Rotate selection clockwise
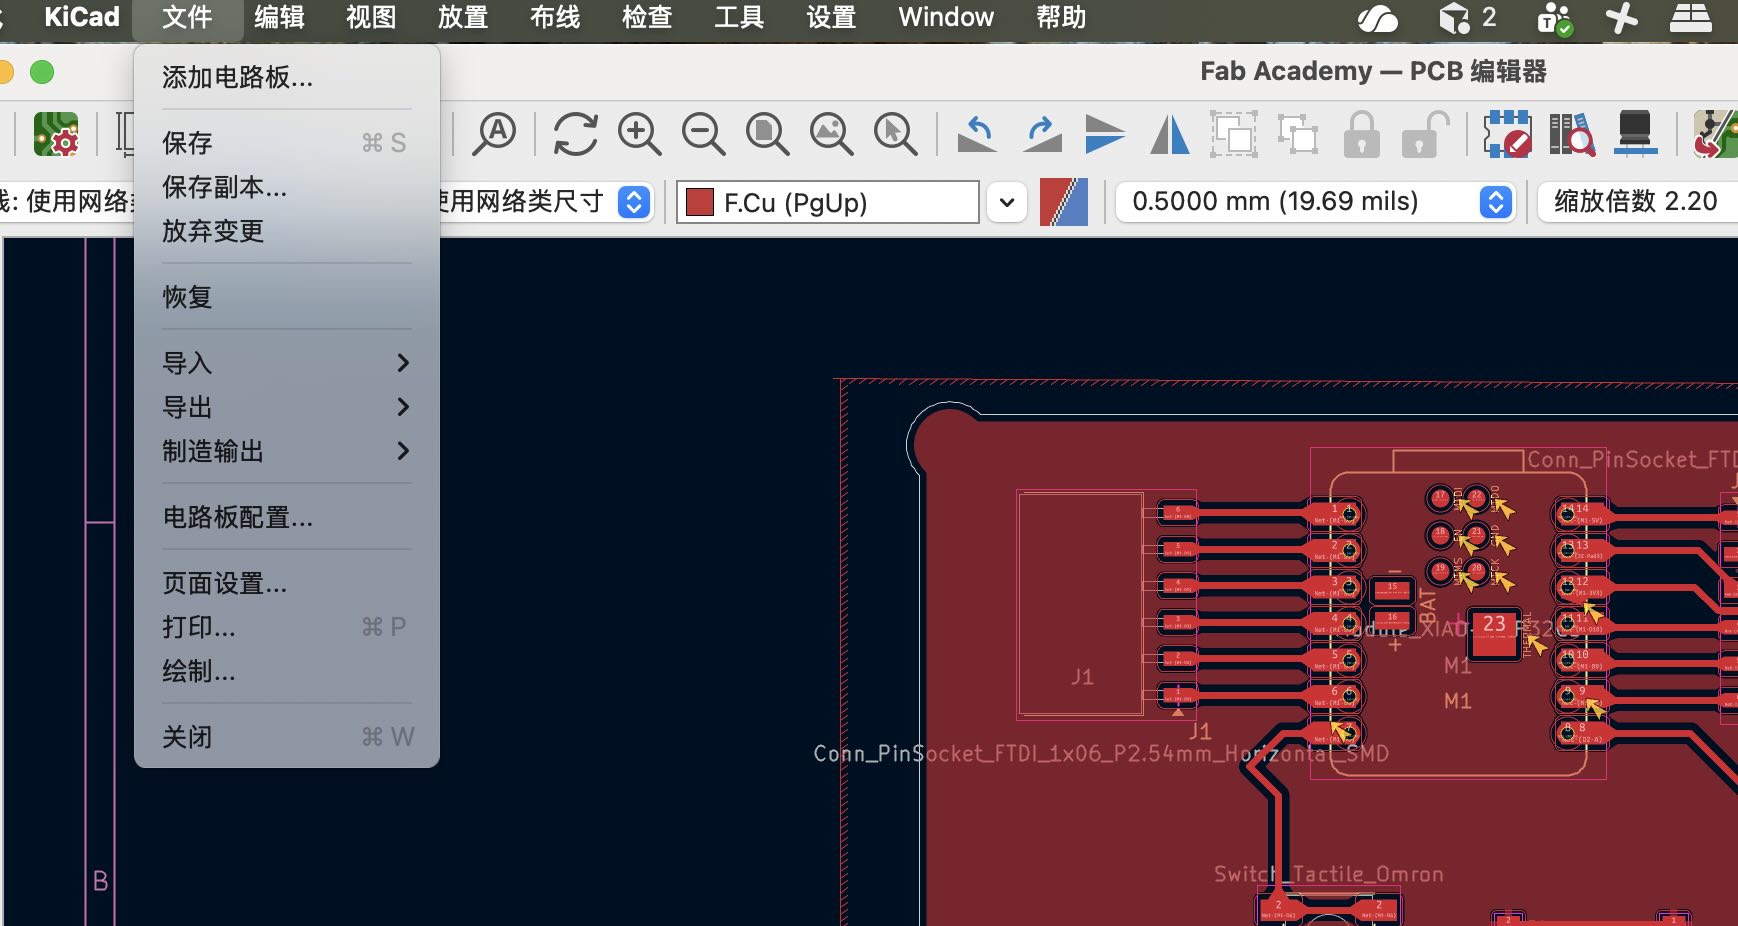Viewport: 1738px width, 926px height. pyautogui.click(x=1042, y=134)
